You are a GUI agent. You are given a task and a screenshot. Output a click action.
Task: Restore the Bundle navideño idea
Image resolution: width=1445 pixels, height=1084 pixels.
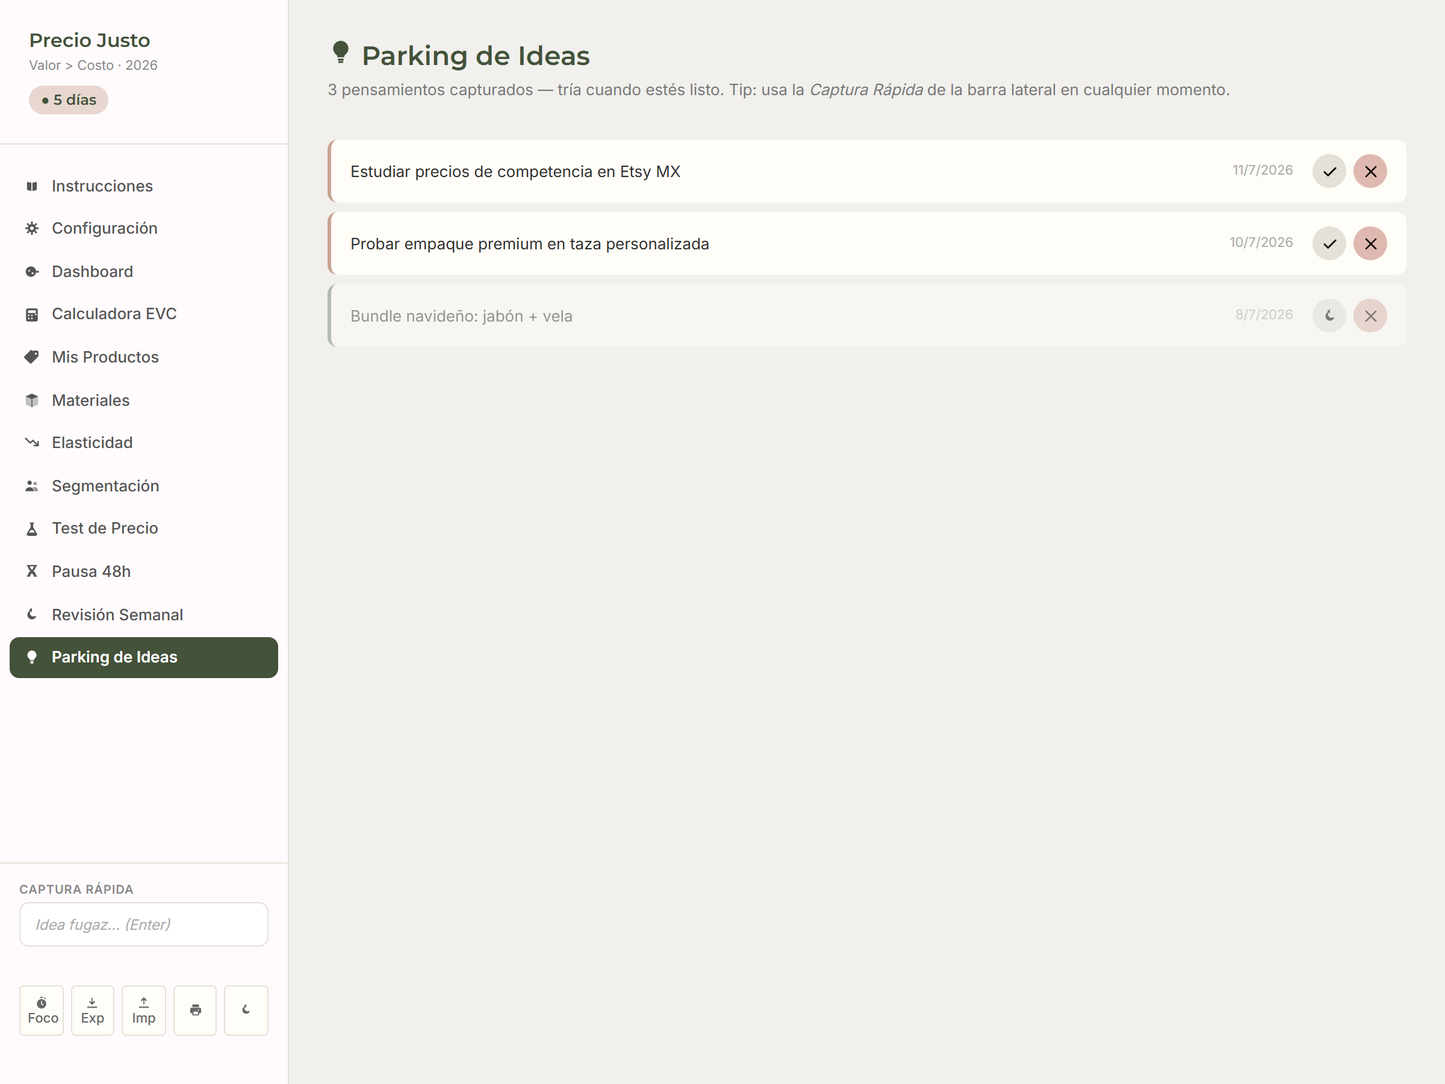tap(1329, 316)
